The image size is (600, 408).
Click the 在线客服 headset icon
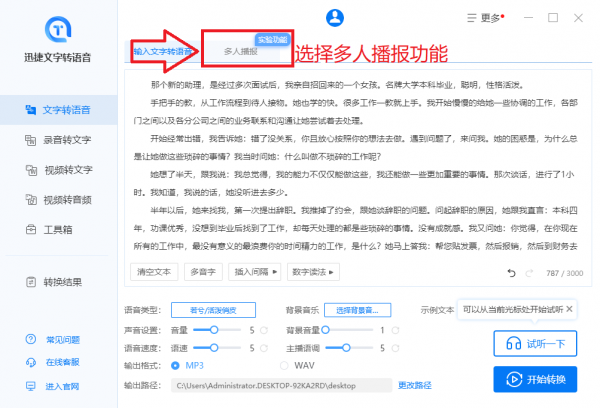tap(31, 362)
